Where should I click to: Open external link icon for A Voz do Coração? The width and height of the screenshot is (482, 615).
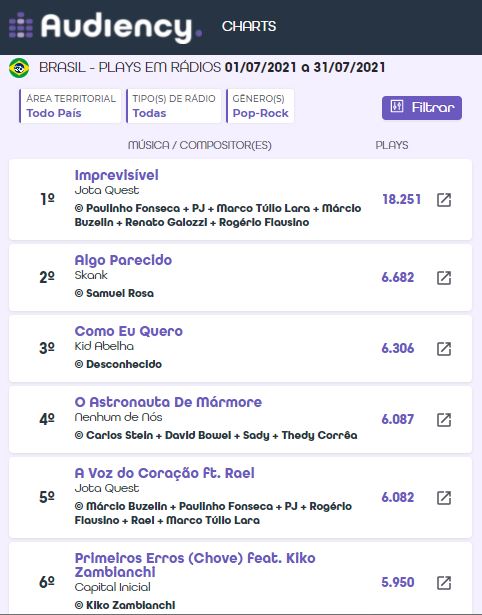coord(444,498)
